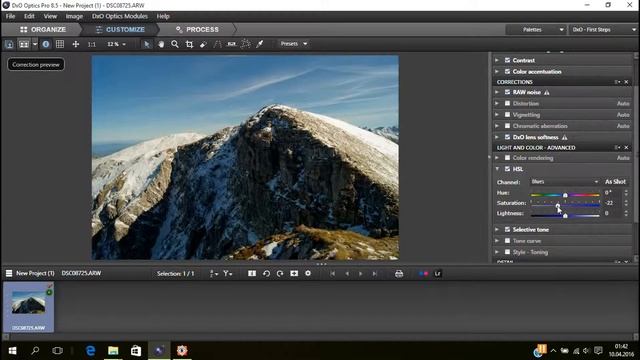Click the Correction preview button
Screen dimensions: 640x360
click(36, 64)
